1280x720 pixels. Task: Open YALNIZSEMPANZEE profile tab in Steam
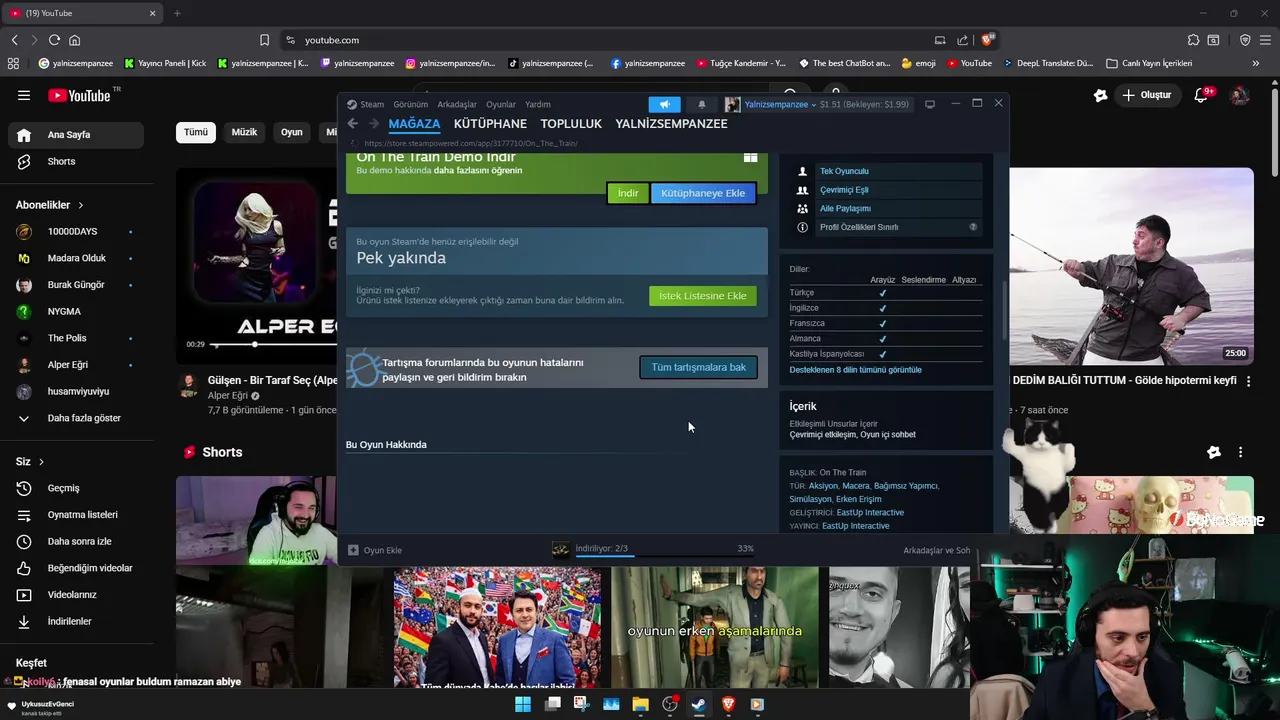click(x=671, y=124)
